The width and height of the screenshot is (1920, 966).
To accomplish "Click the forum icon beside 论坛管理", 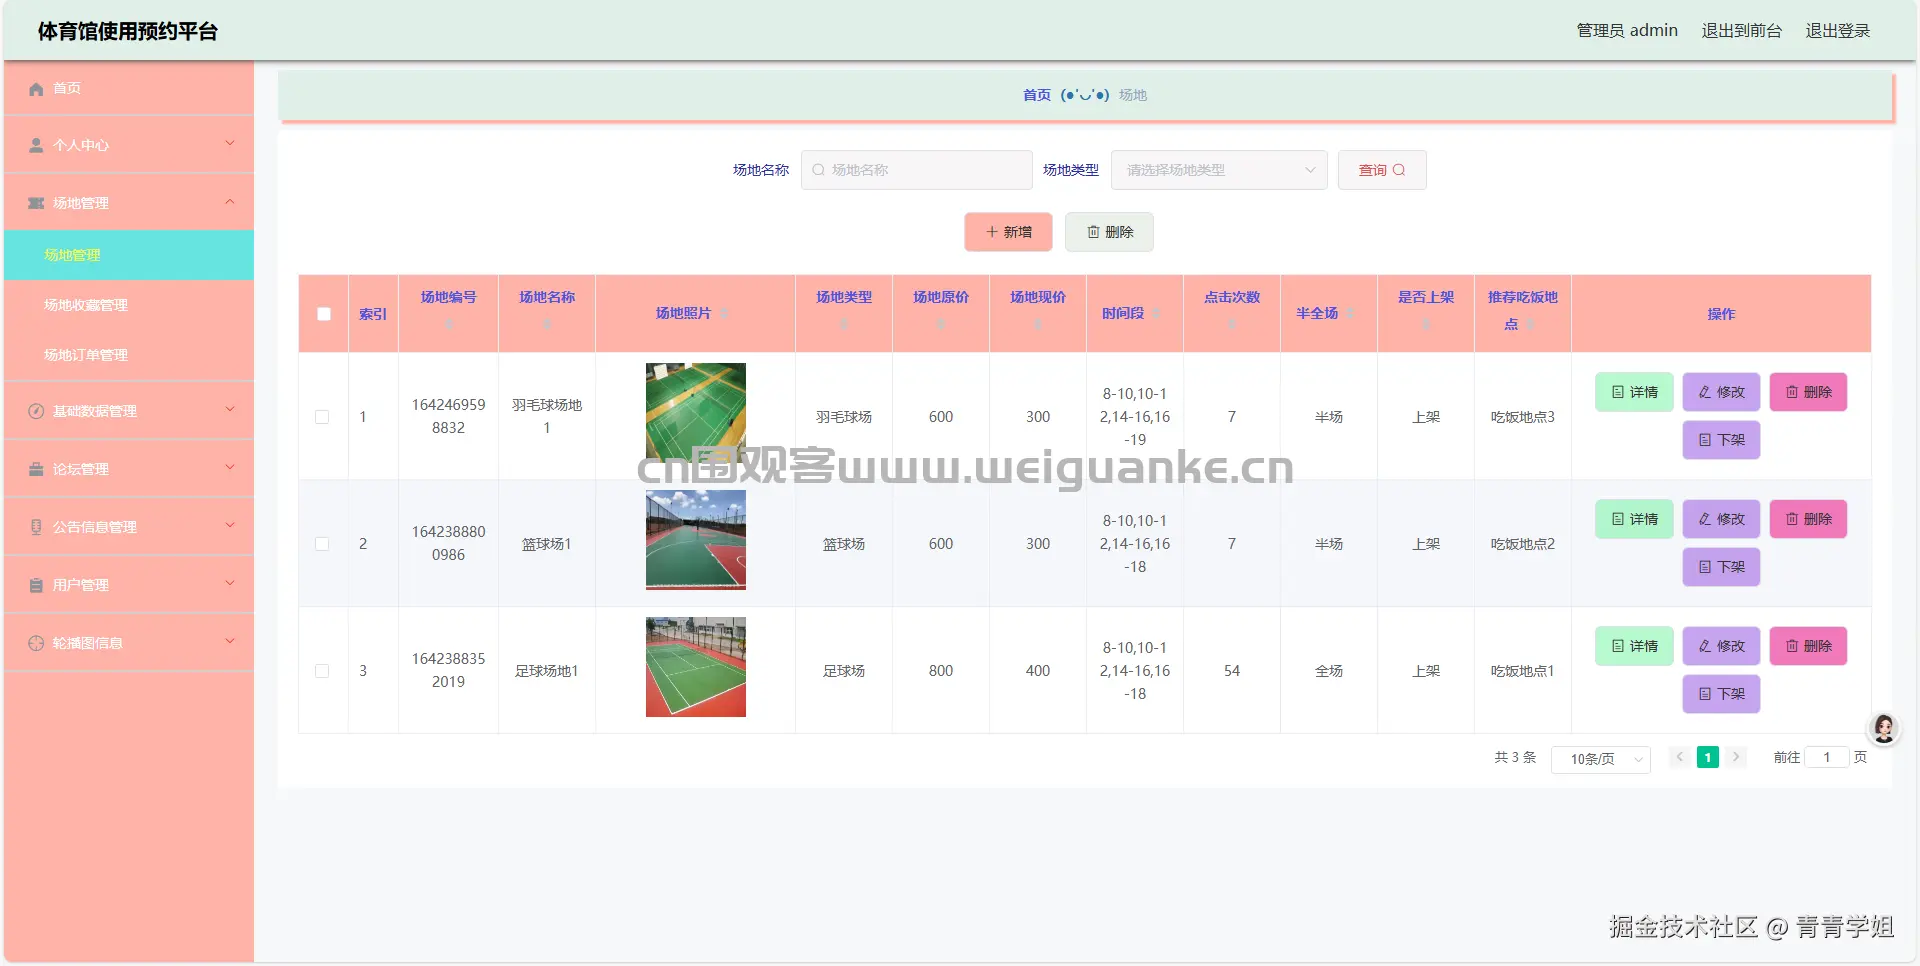I will (36, 469).
